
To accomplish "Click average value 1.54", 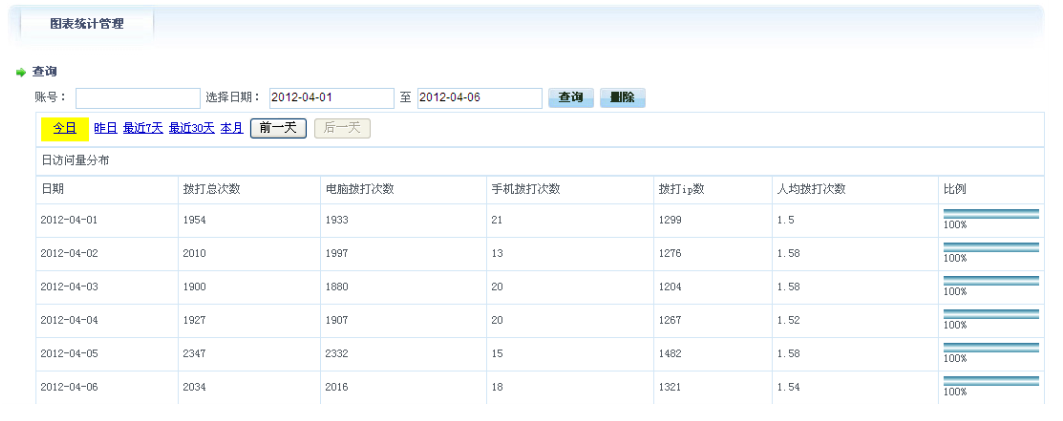I will 788,388.
